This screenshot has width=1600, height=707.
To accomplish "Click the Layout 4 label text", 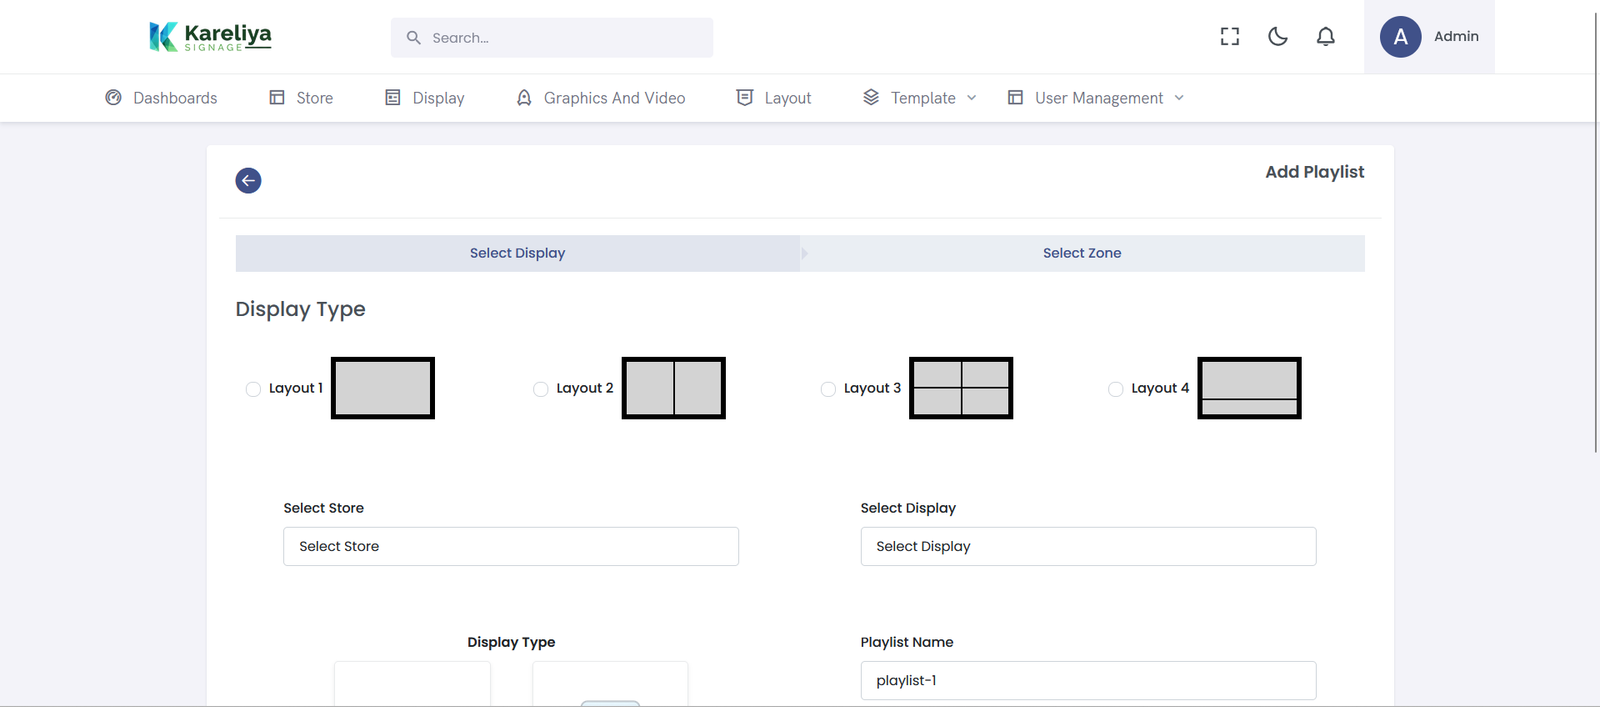I will click(1160, 388).
